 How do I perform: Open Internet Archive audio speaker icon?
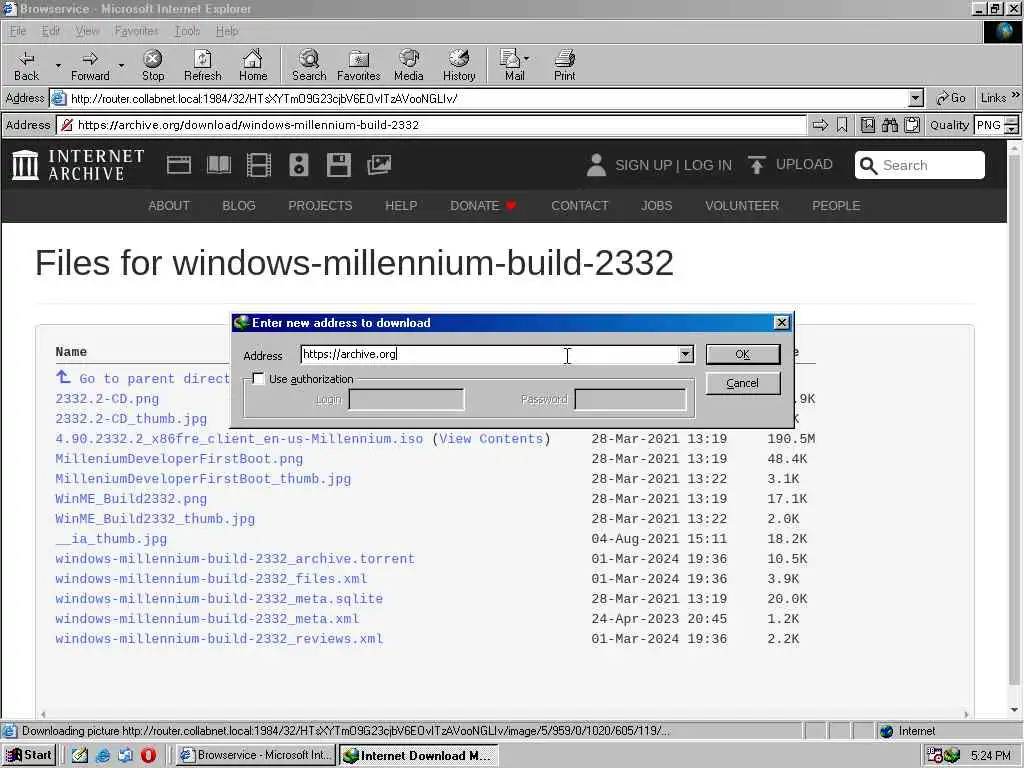pyautogui.click(x=298, y=165)
